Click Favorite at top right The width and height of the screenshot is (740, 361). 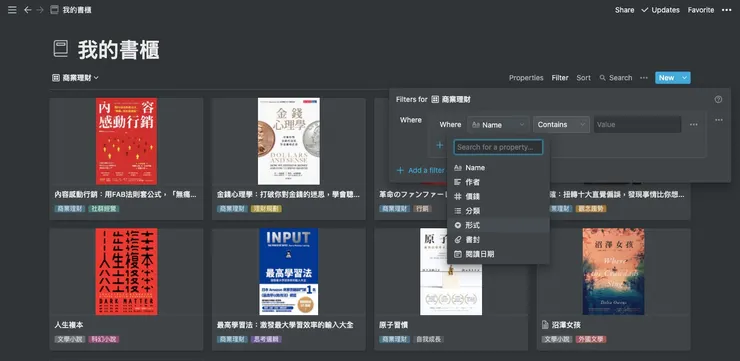tap(701, 10)
